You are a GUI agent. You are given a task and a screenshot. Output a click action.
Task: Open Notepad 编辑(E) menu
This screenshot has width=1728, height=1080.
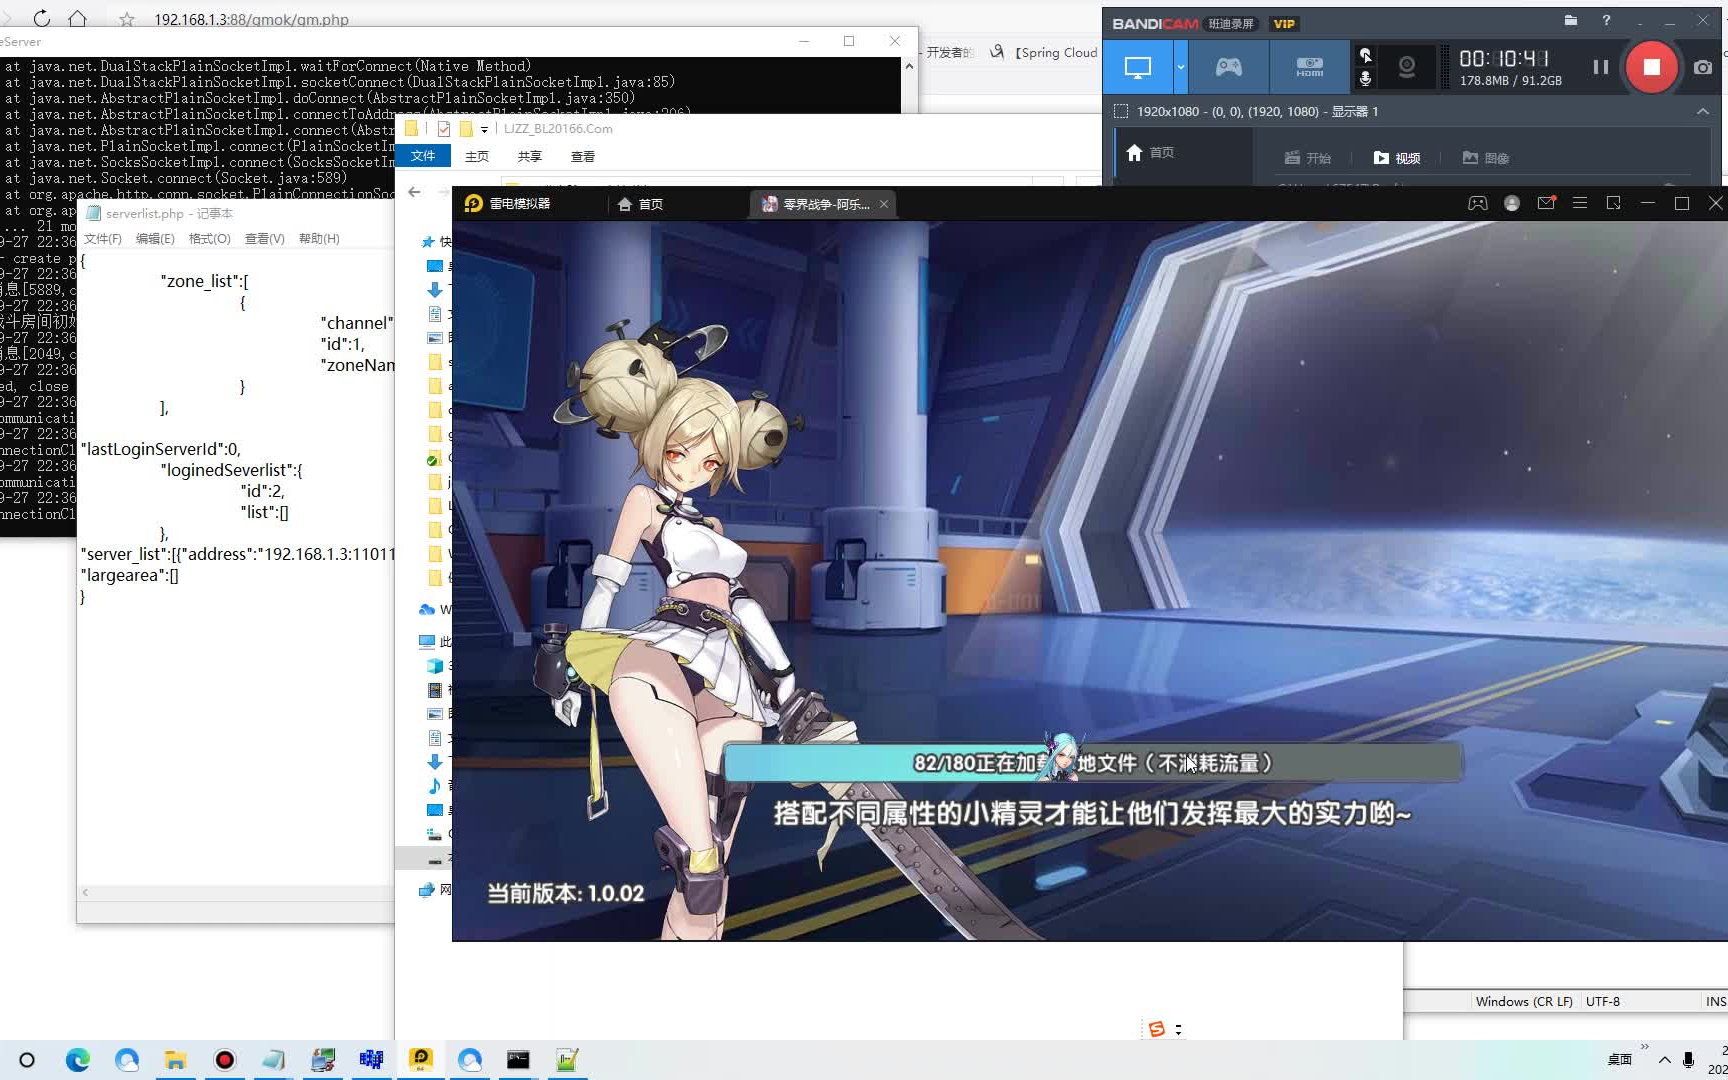(x=155, y=239)
